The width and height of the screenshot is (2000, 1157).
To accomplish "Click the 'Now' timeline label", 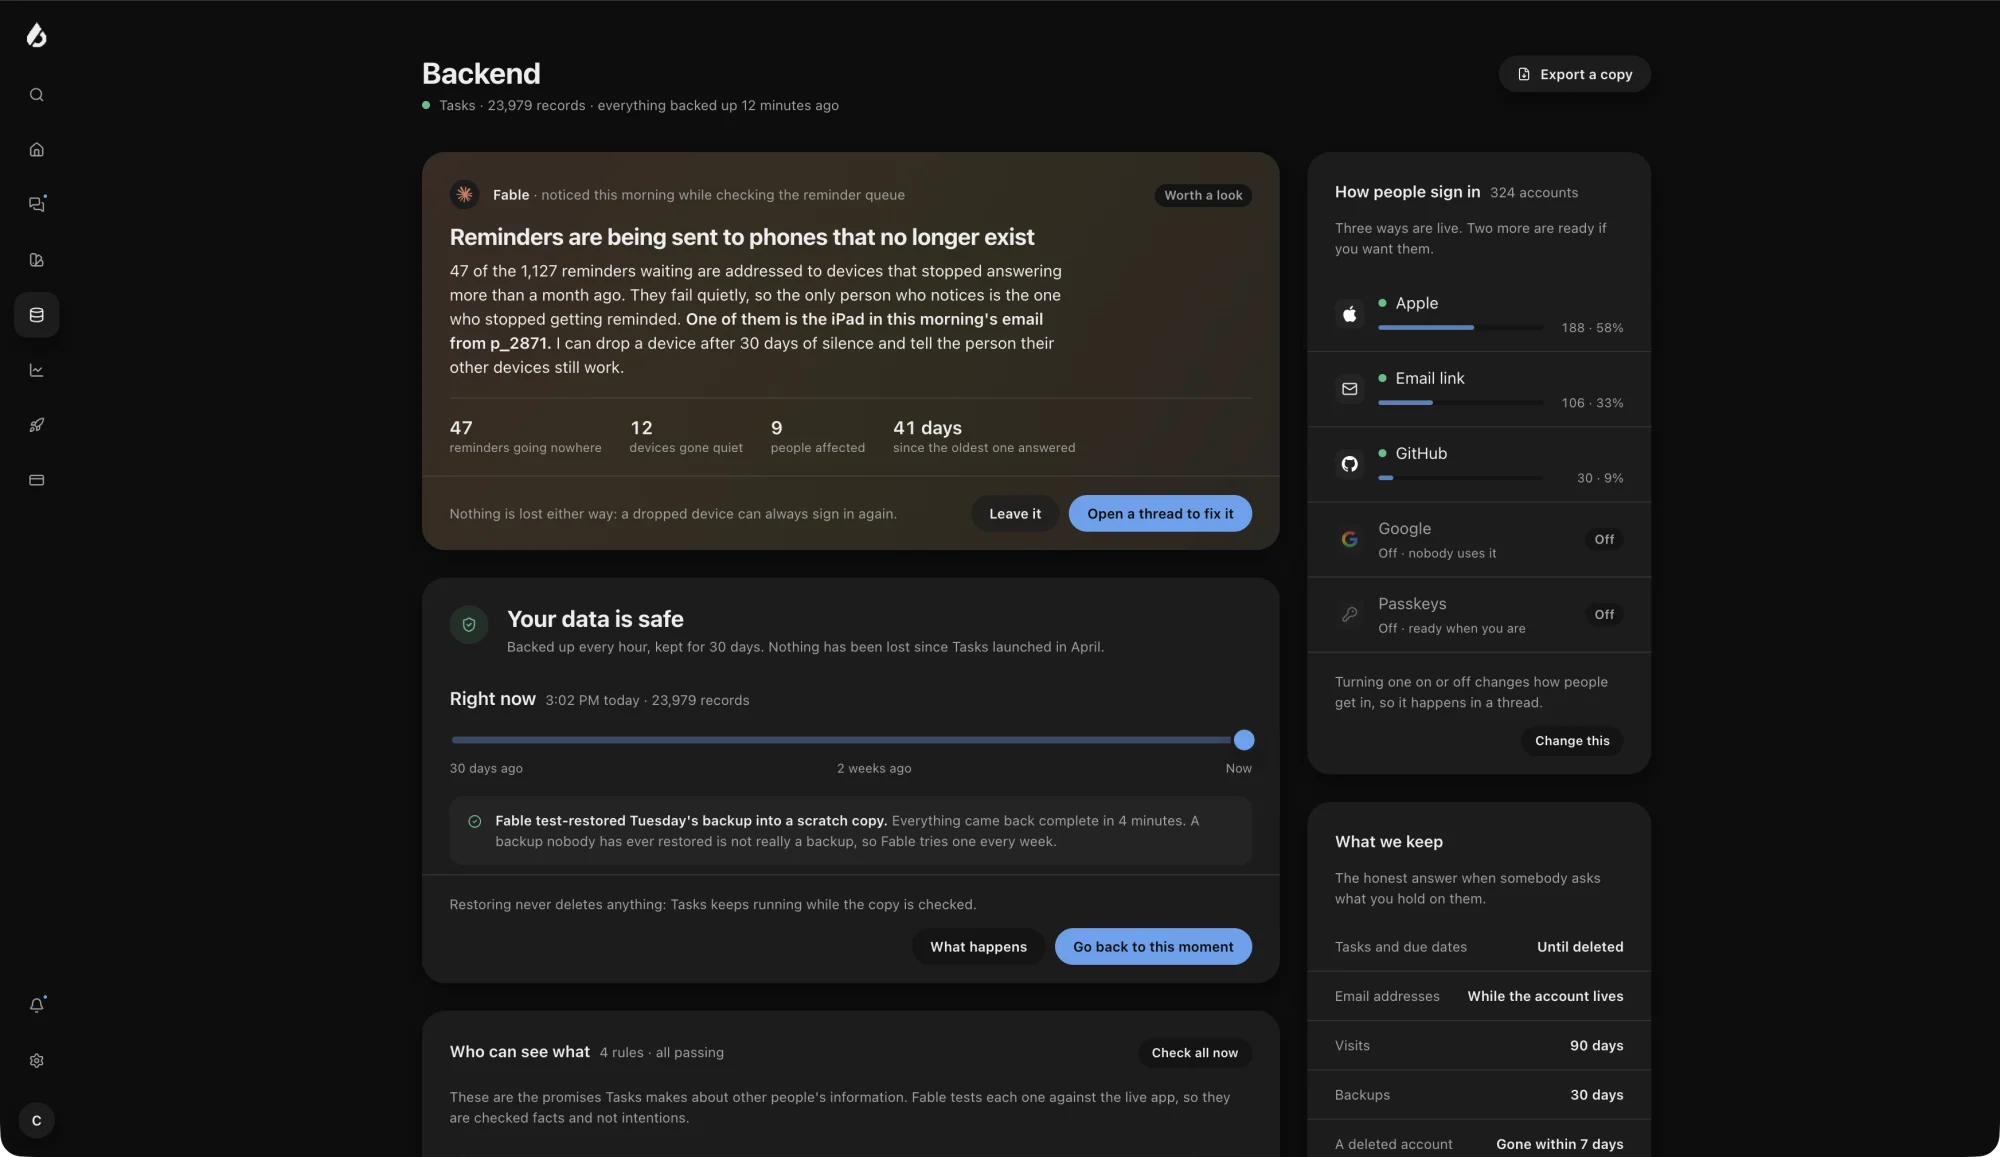I will point(1238,769).
